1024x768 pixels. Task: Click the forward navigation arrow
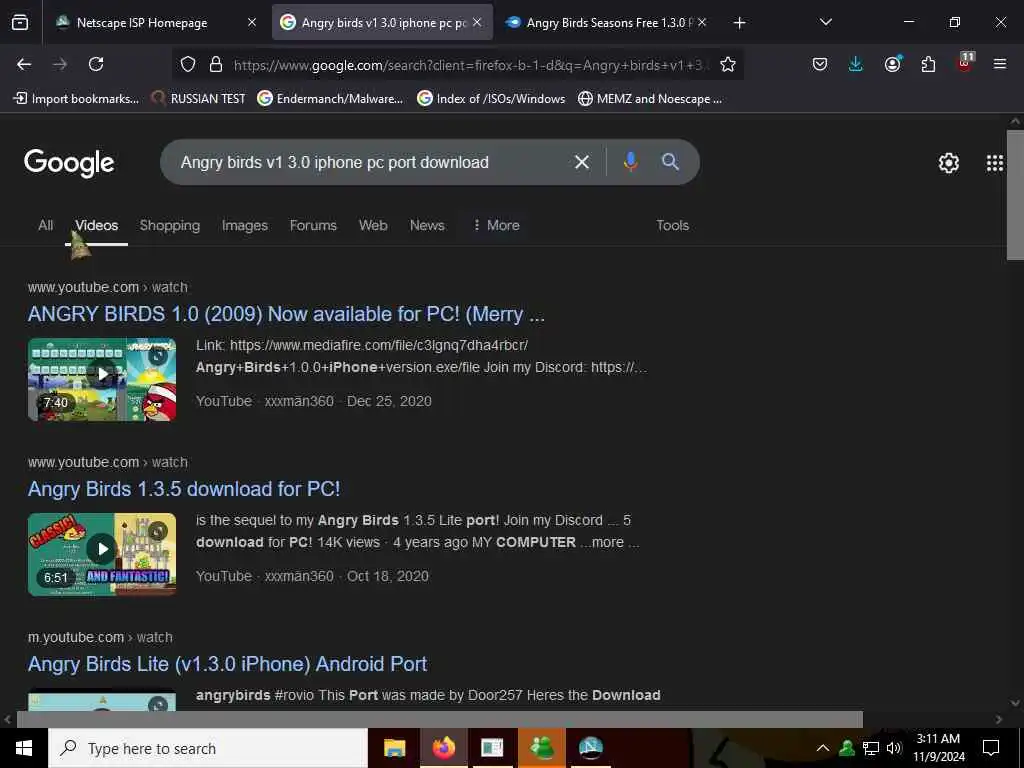click(x=60, y=64)
